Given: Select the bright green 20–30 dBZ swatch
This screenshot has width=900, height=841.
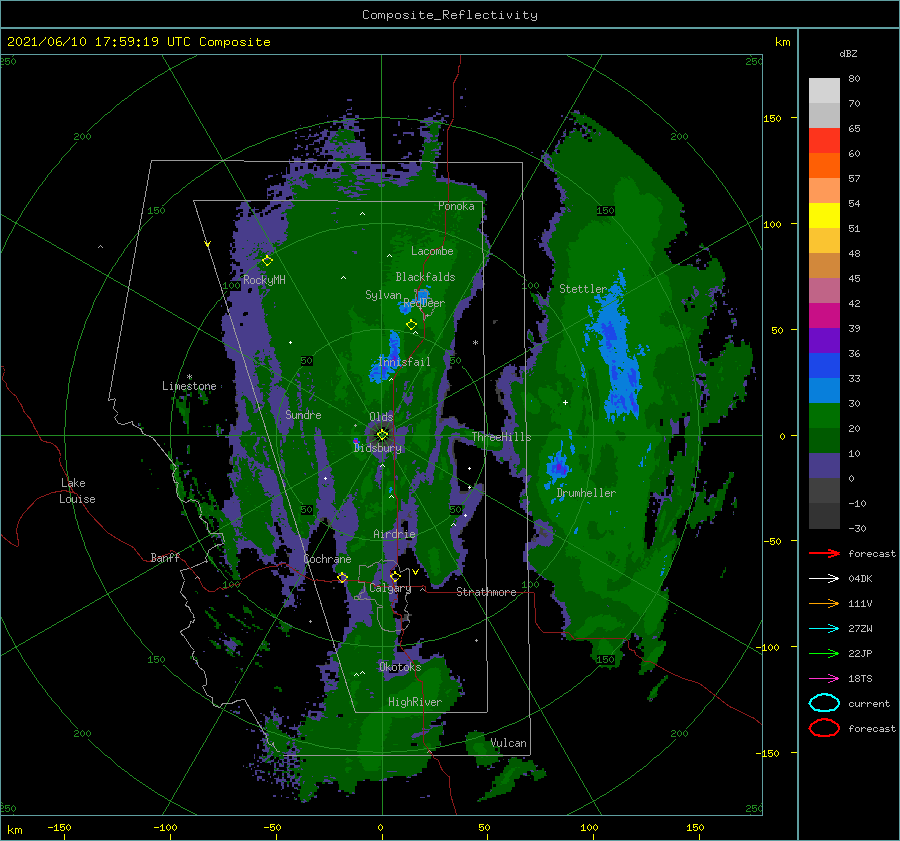Looking at the screenshot, I should pos(824,416).
